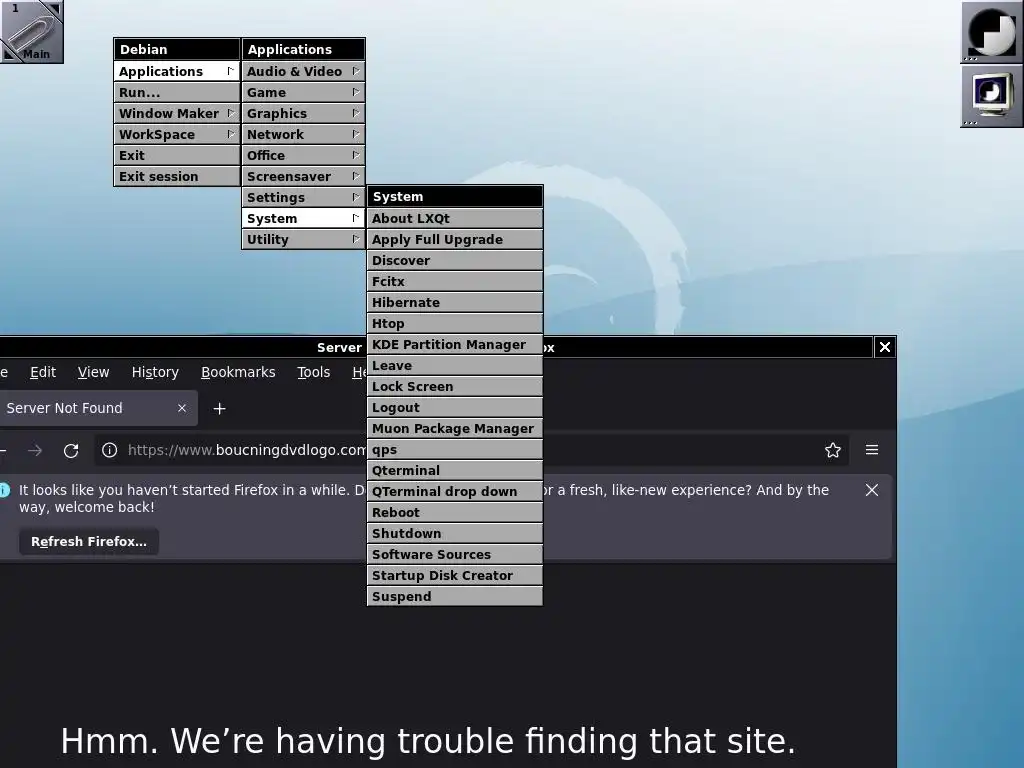Launch About LXQt
Image resolution: width=1024 pixels, height=768 pixels.
coord(455,218)
